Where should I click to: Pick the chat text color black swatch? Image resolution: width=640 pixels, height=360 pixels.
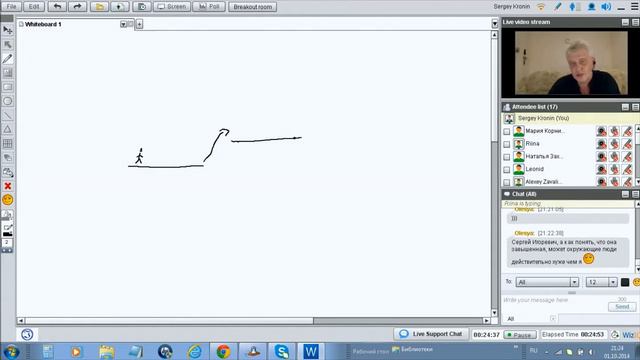coord(624,282)
